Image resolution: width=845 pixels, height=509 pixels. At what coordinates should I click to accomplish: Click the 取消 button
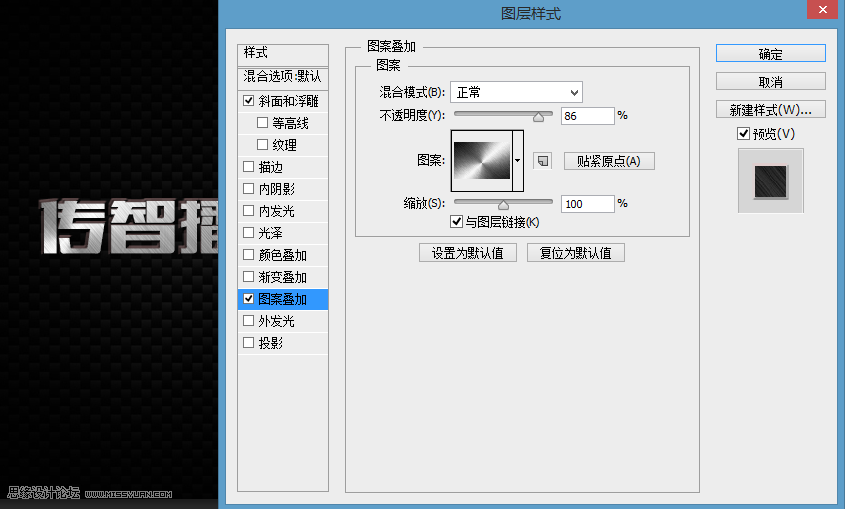click(771, 81)
